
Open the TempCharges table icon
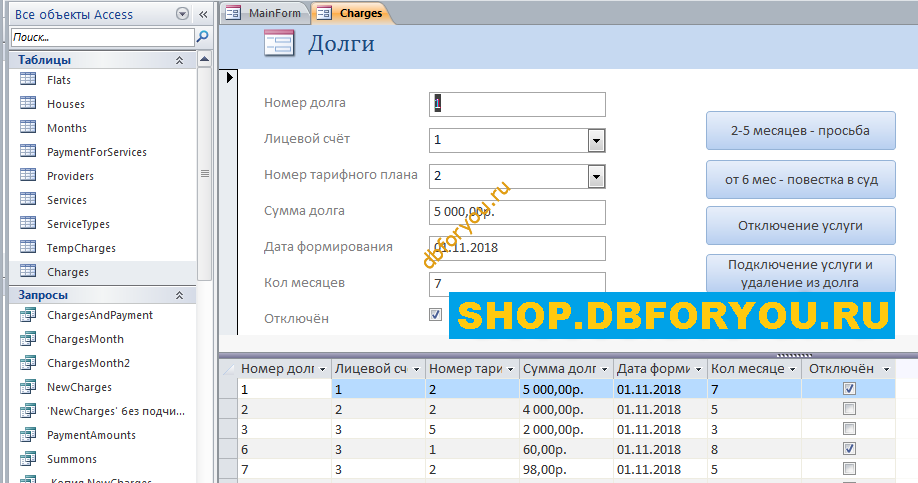click(28, 247)
